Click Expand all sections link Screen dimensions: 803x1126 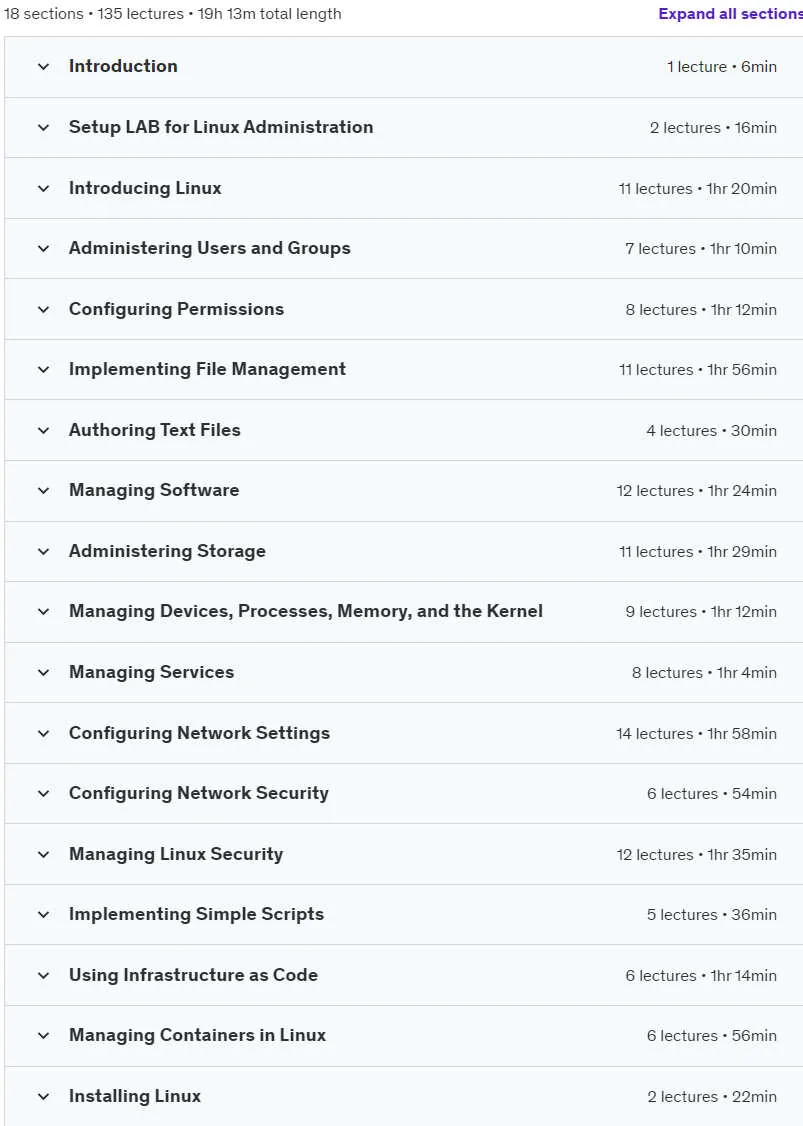click(730, 14)
